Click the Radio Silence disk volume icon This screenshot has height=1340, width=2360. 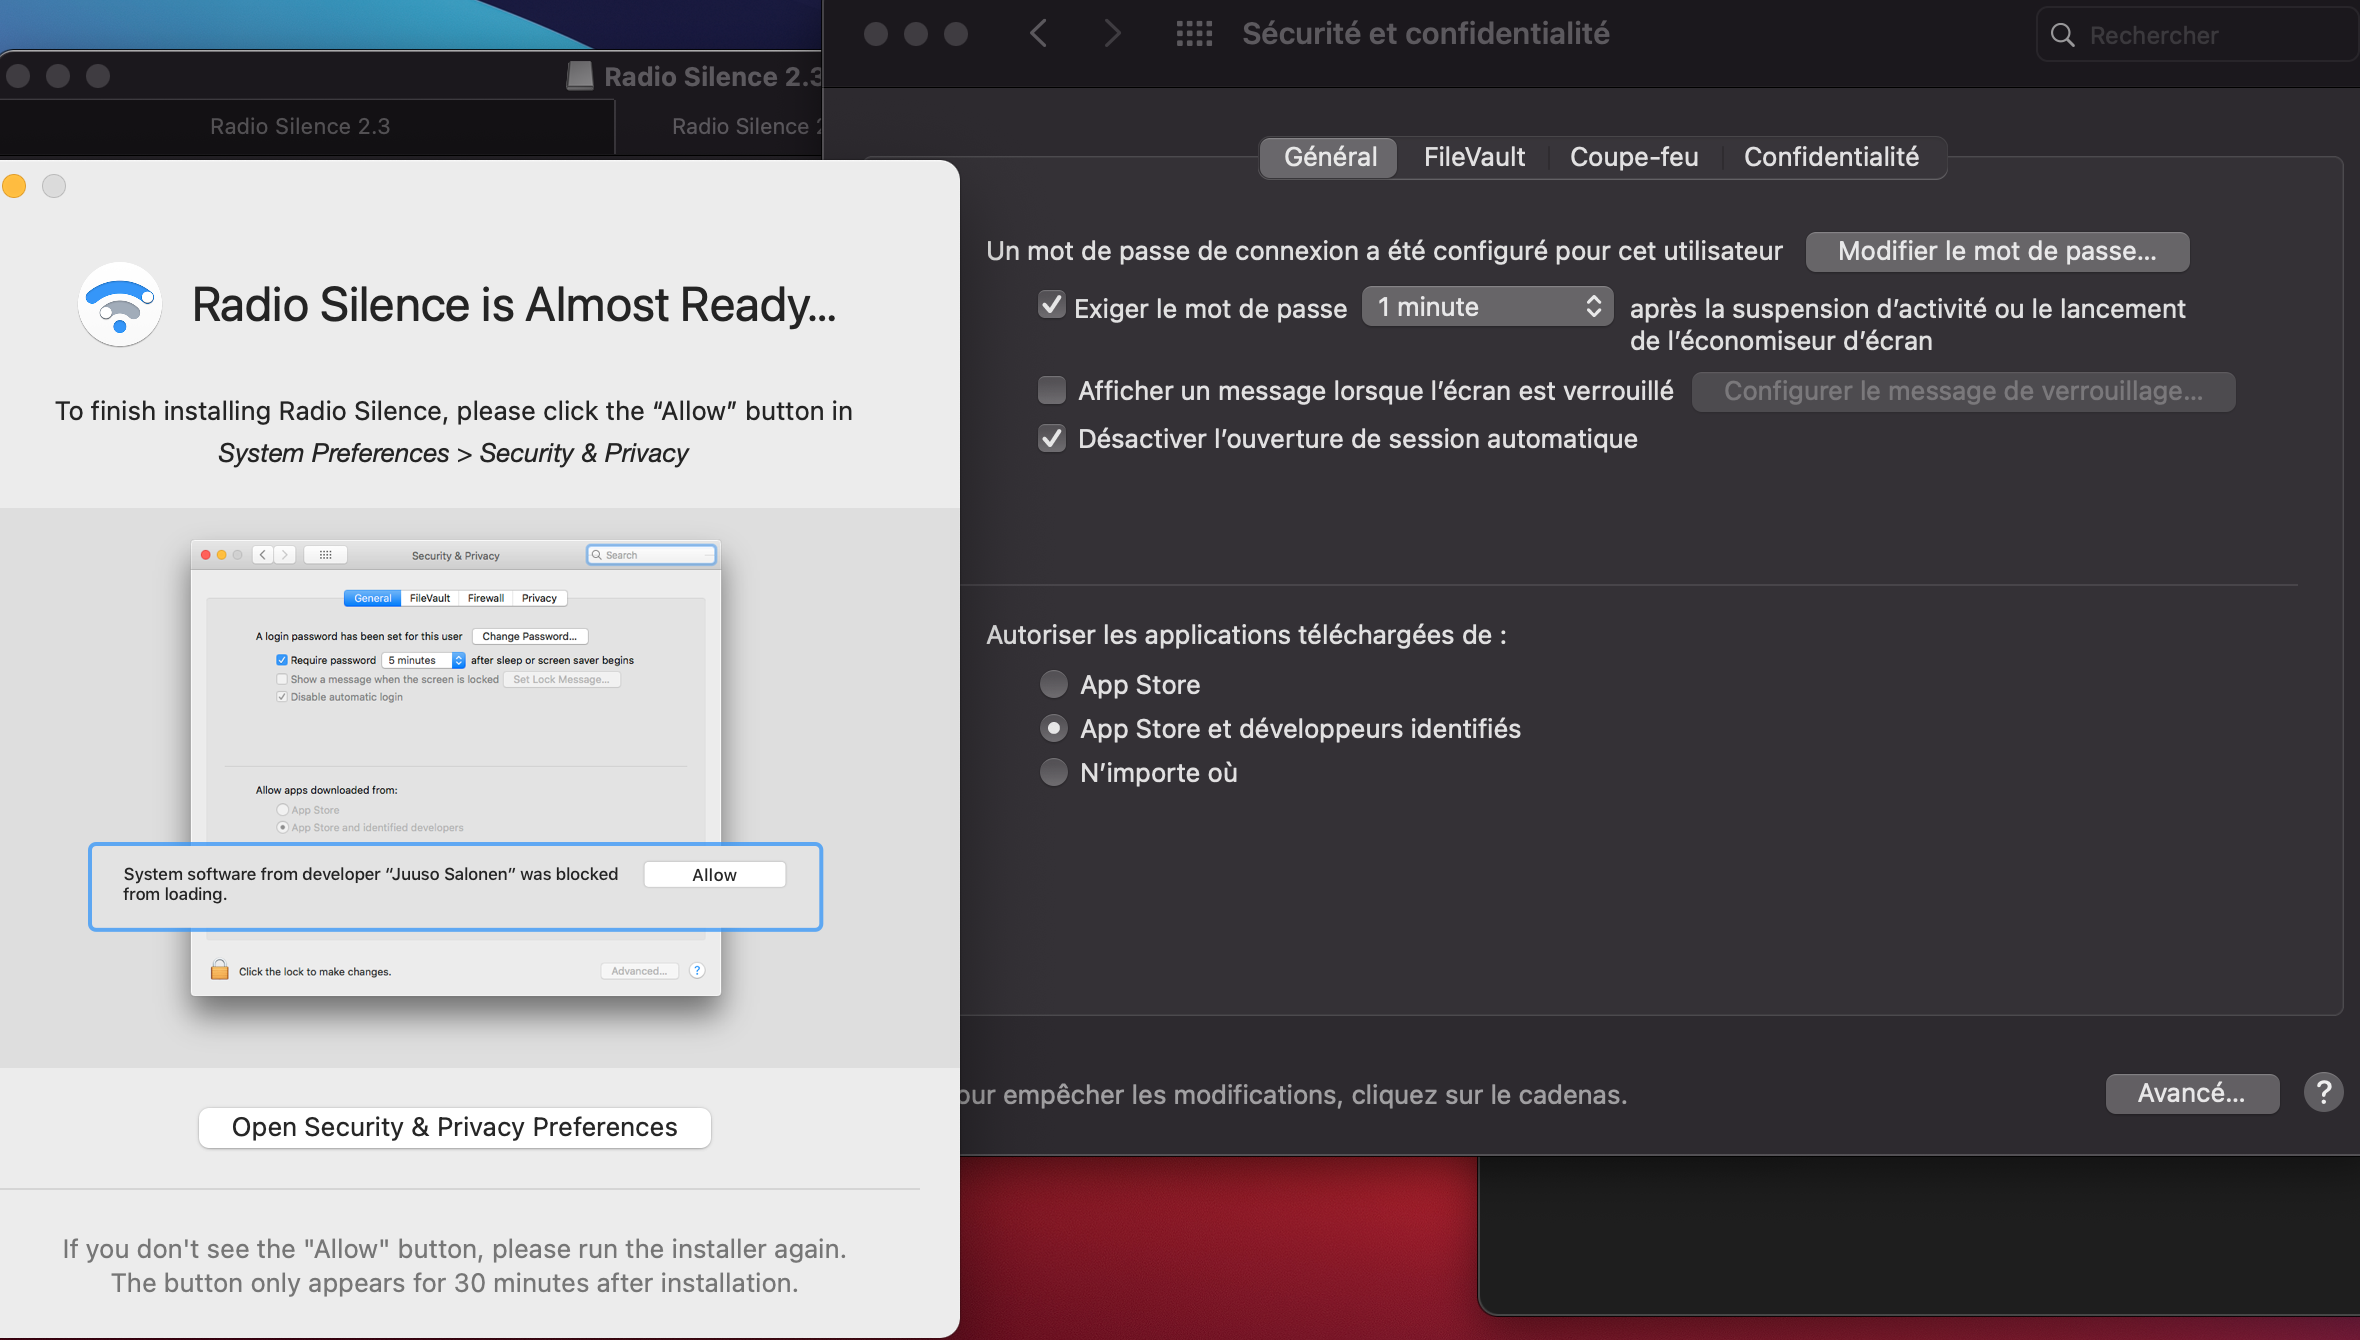pyautogui.click(x=580, y=76)
